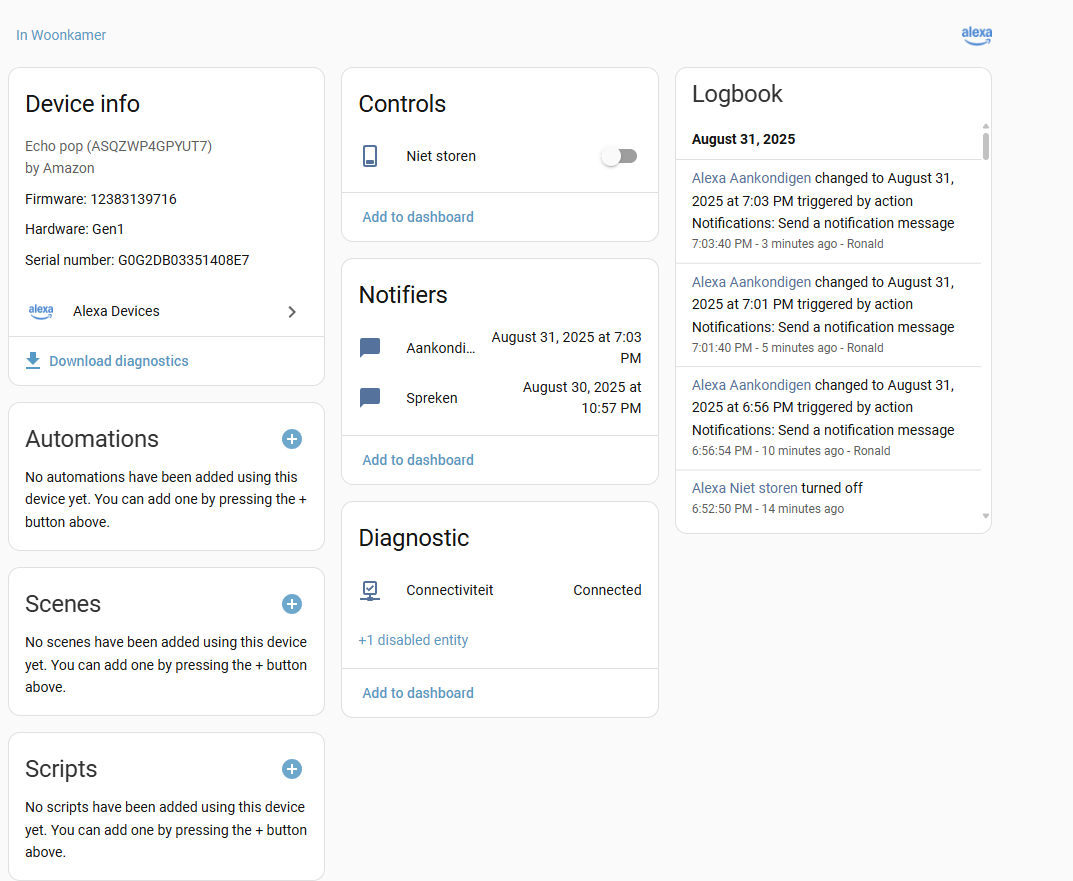Click the Alexa logo at top right
This screenshot has width=1073, height=881.
[977, 36]
